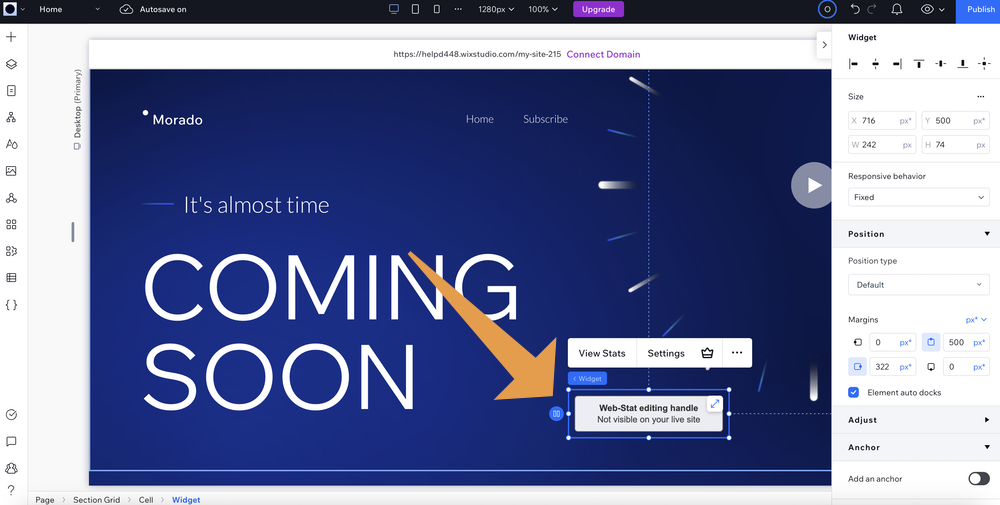Open Size section more options ellipsis
Viewport: 1000px width, 505px height.
coord(981,97)
